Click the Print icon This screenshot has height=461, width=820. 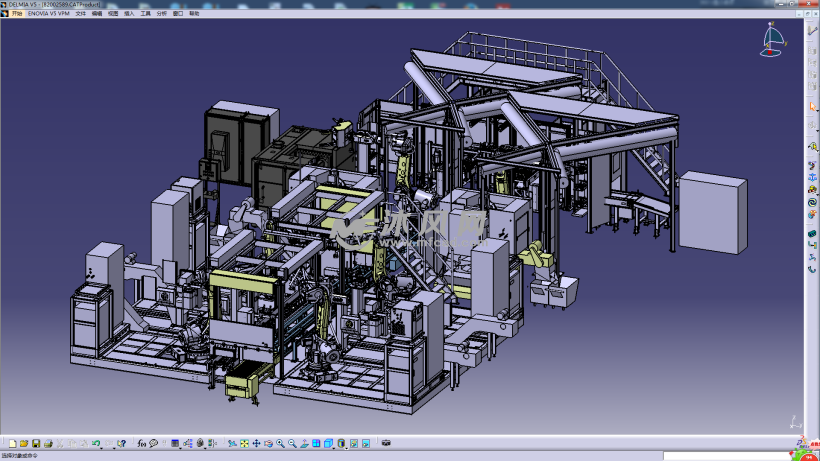point(48,442)
